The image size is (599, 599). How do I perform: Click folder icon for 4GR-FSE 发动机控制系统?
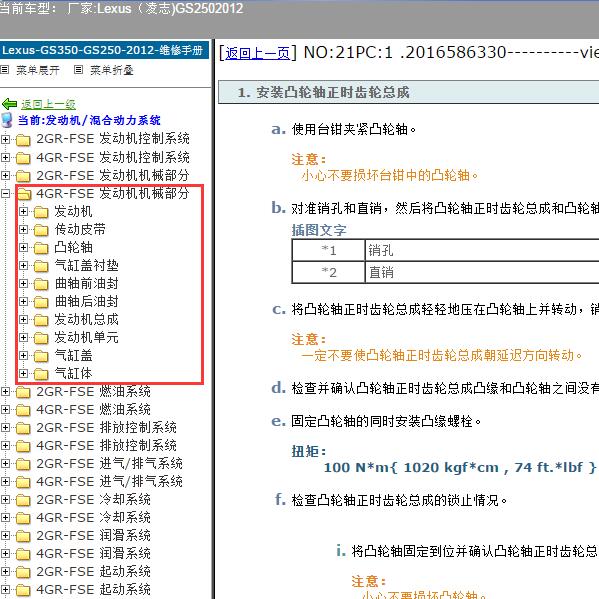(x=23, y=158)
